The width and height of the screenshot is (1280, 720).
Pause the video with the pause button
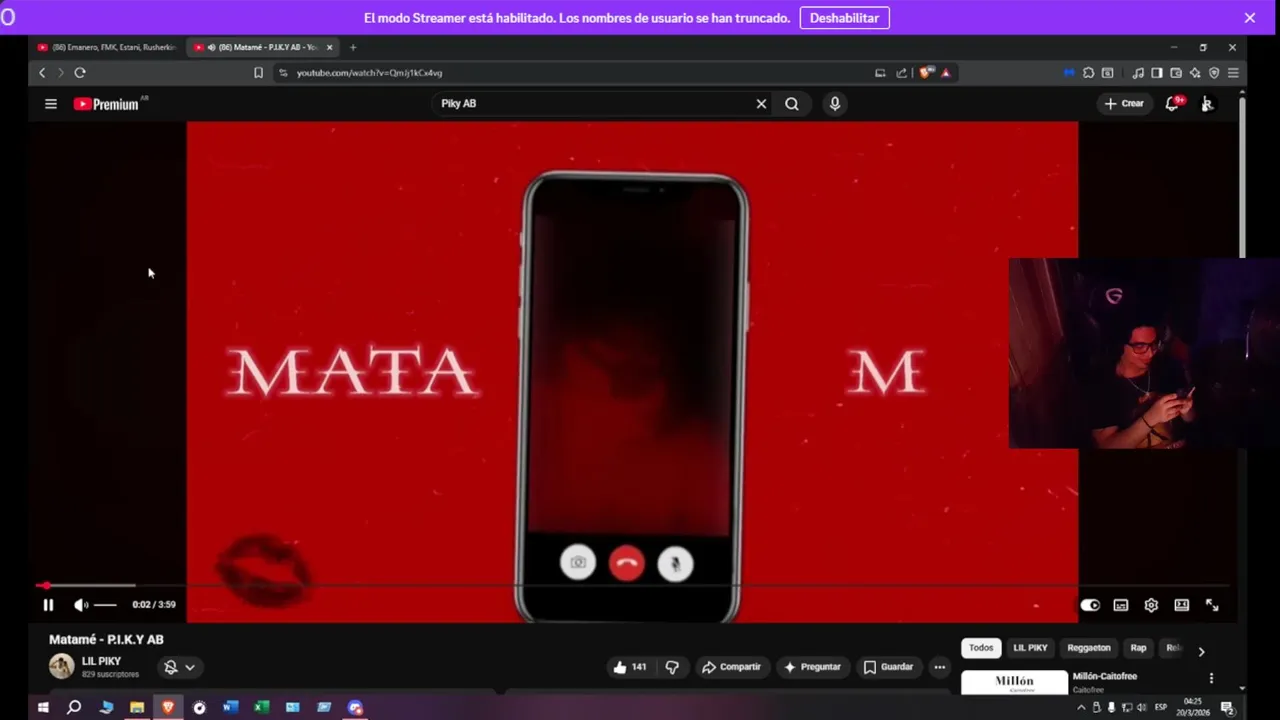click(x=48, y=605)
